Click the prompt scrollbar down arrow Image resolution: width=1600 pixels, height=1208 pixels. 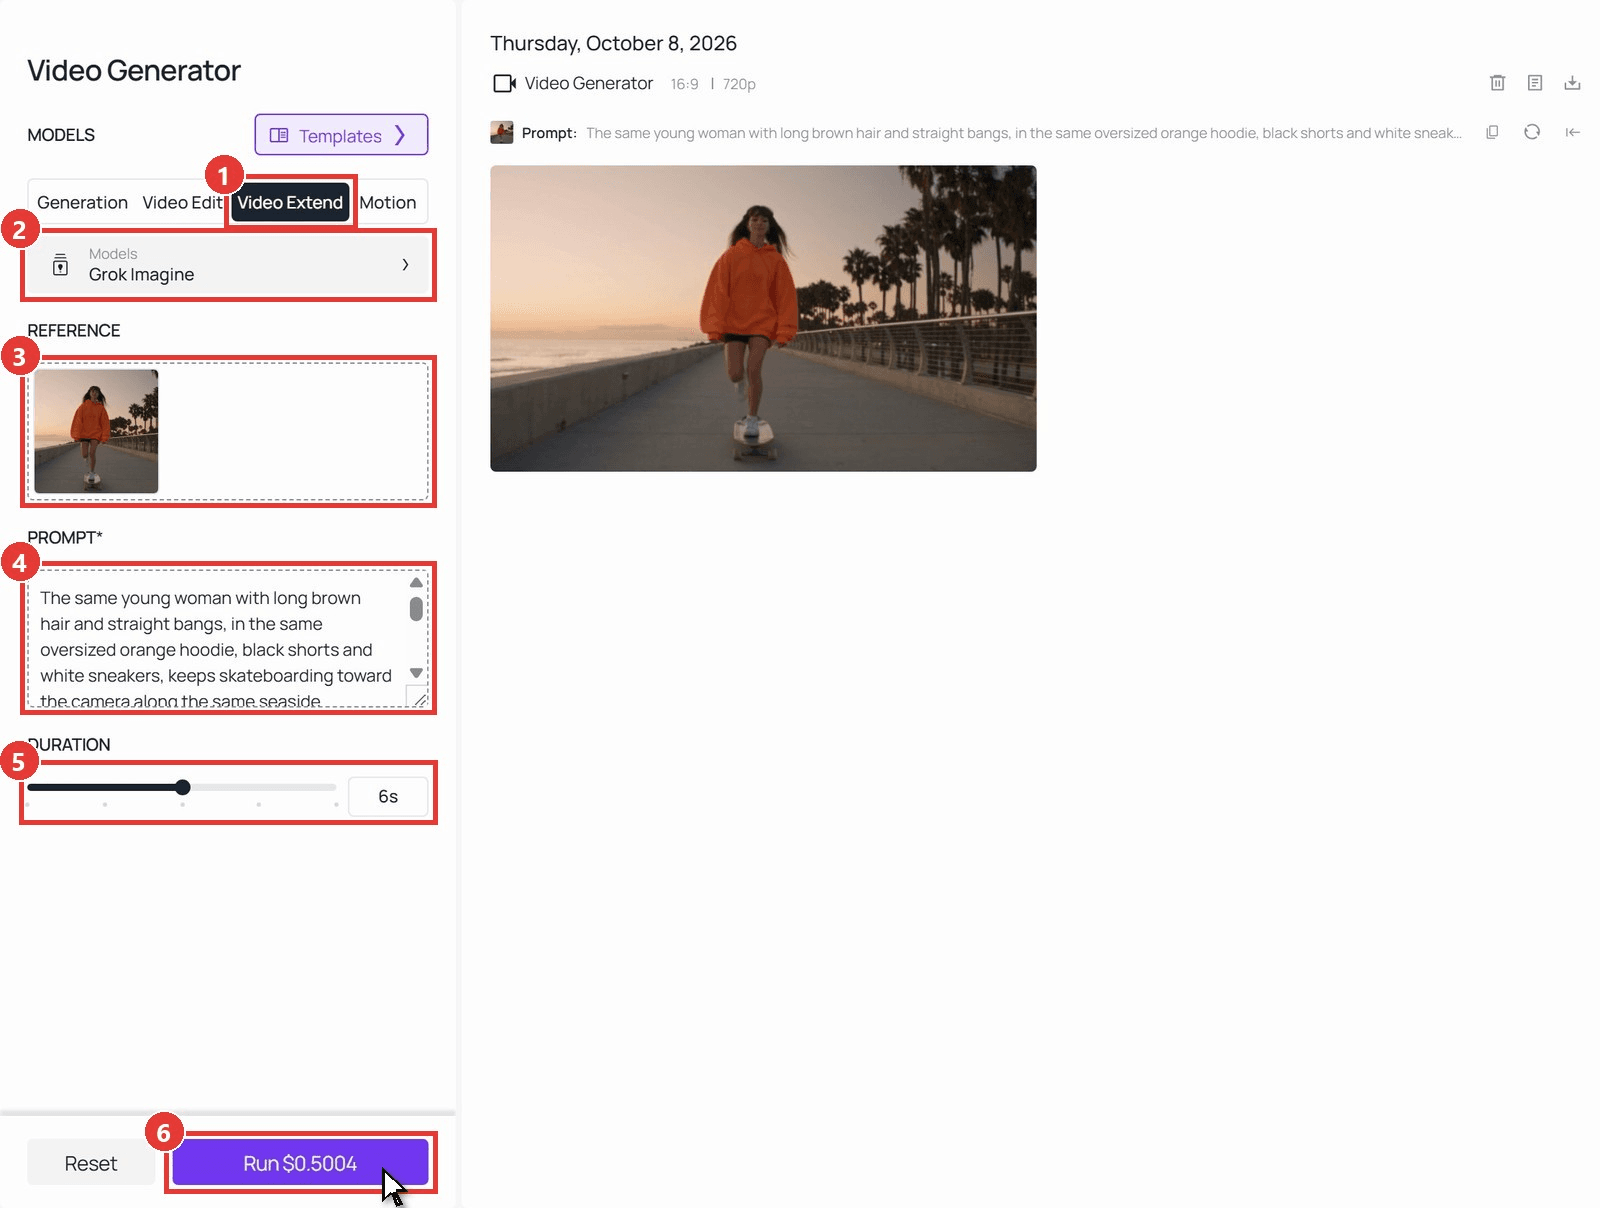416,673
